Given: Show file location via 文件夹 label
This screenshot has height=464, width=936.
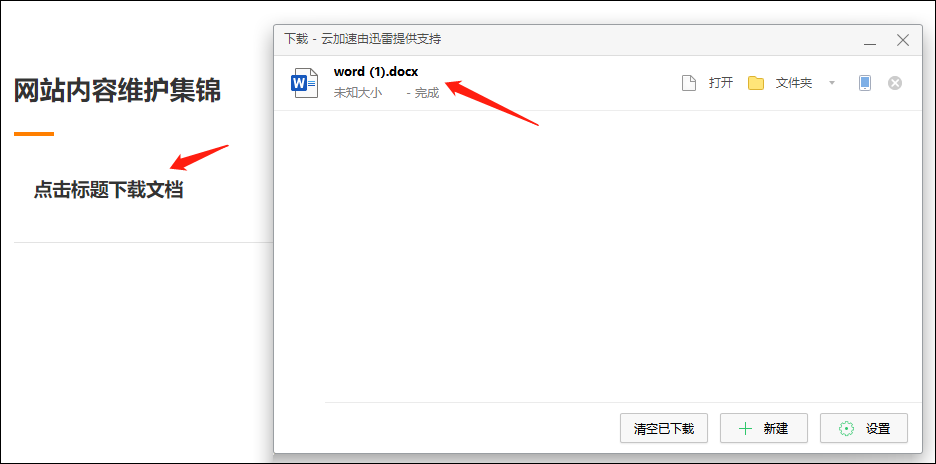Looking at the screenshot, I should click(793, 83).
